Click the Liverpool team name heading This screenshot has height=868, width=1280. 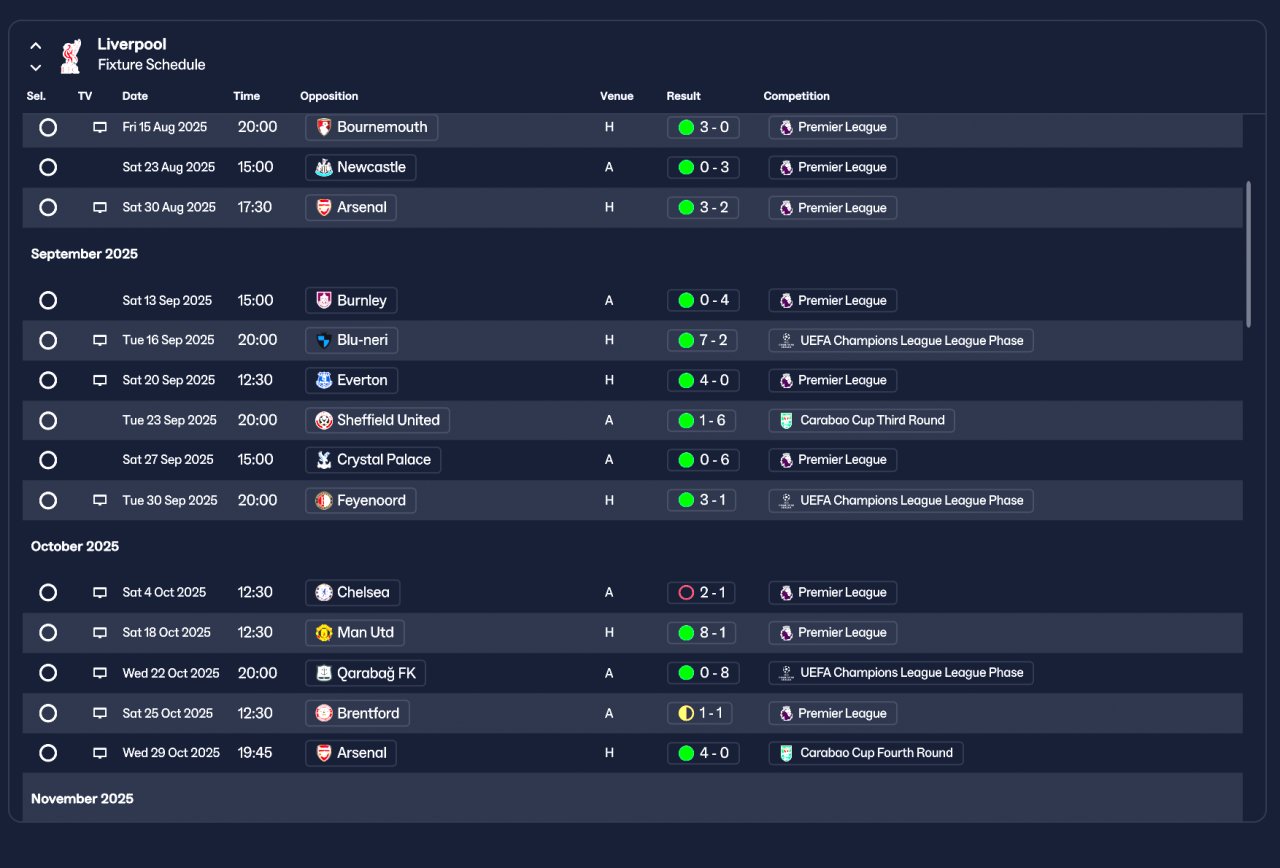point(132,44)
